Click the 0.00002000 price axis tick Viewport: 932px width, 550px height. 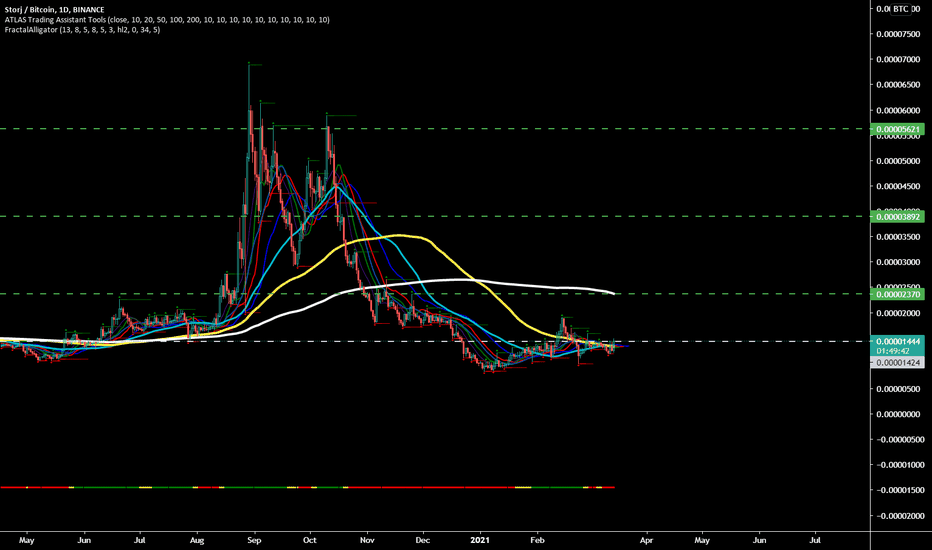click(x=898, y=313)
